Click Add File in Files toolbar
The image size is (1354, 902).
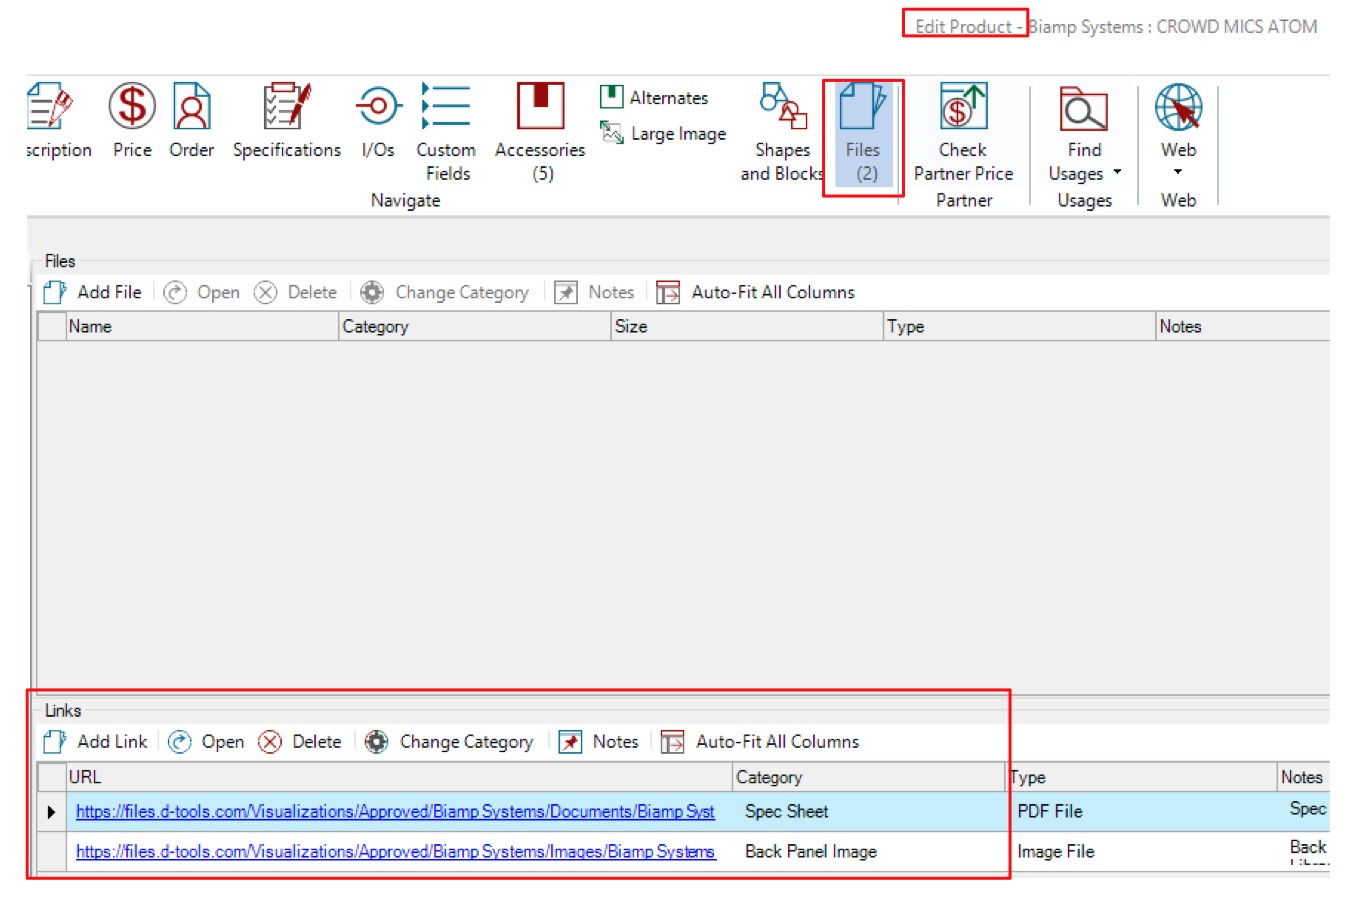pos(93,292)
